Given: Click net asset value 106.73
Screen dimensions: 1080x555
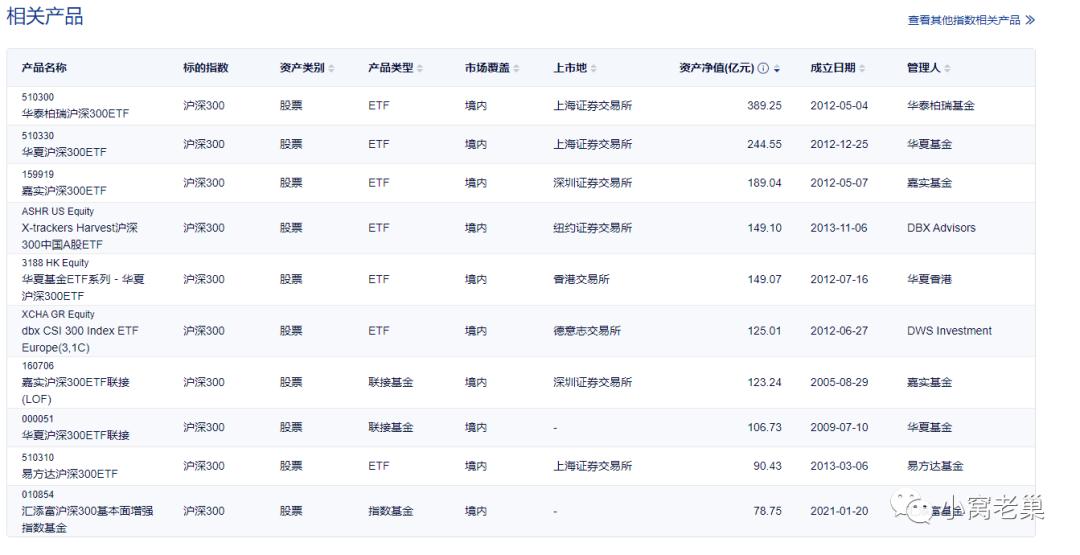Looking at the screenshot, I should 765,428.
